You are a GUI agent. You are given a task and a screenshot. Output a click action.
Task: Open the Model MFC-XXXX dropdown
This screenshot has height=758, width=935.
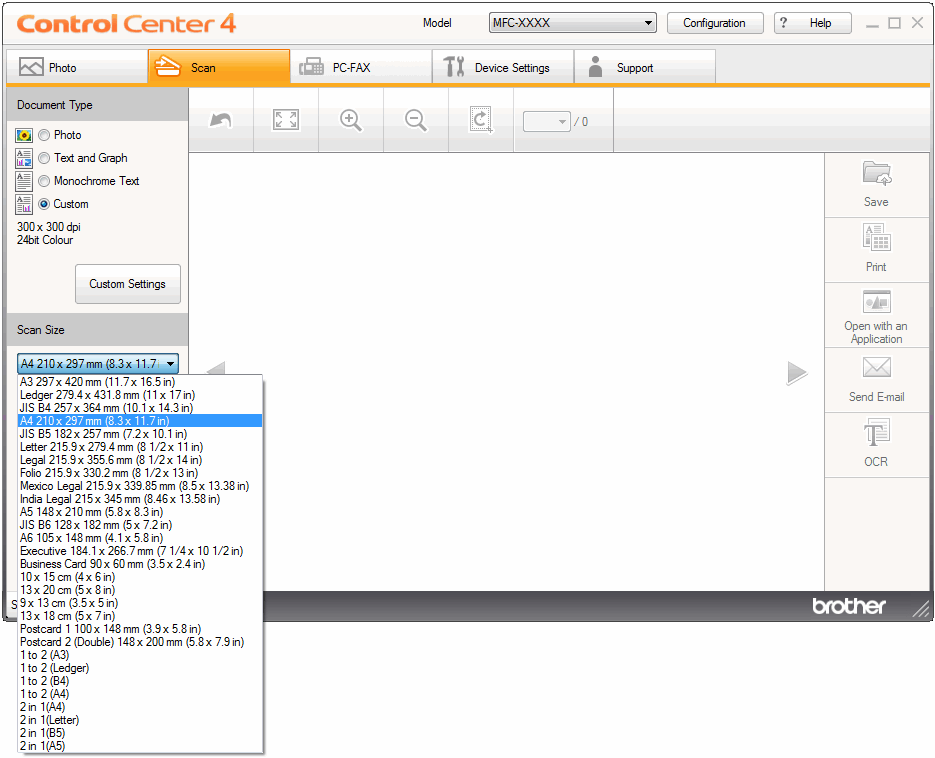pyautogui.click(x=572, y=23)
